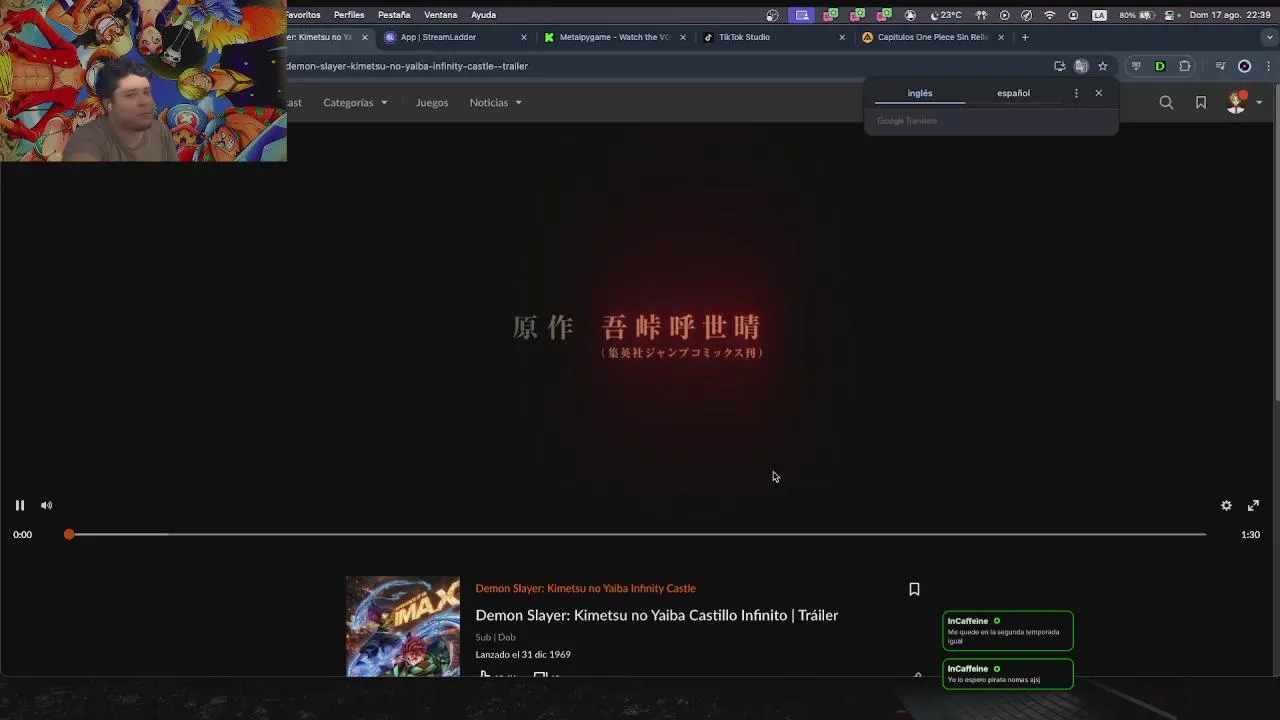Bookmark this page with the star icon
The image size is (1280, 720).
[1103, 66]
